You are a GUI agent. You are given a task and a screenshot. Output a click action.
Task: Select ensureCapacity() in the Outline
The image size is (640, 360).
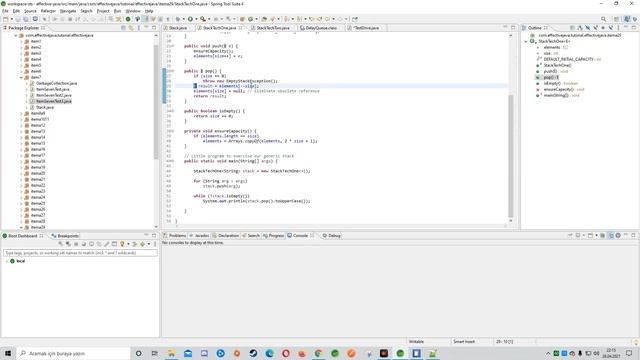560,89
